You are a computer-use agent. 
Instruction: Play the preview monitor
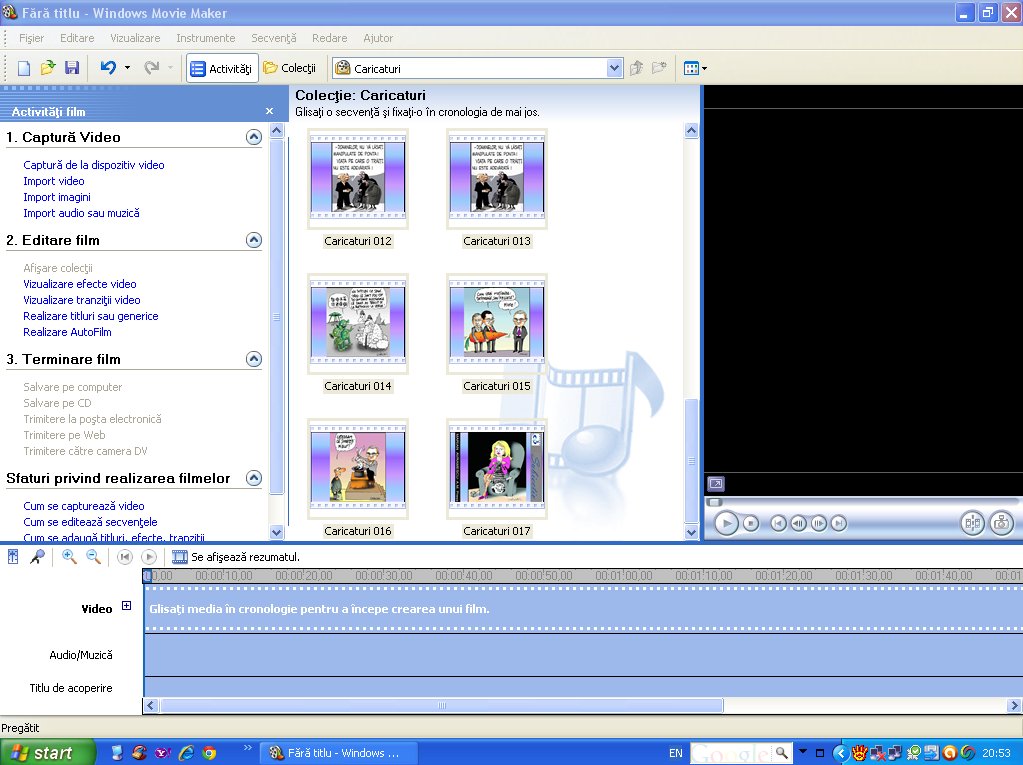(726, 523)
